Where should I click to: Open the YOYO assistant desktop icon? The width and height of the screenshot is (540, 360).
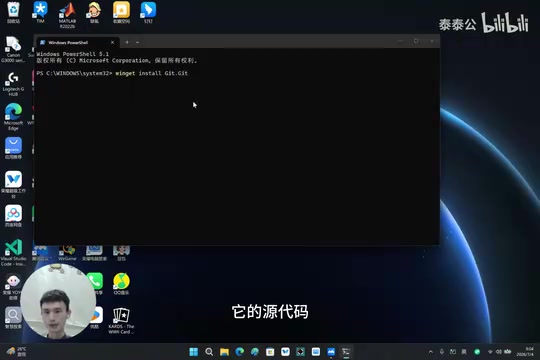[x=13, y=287]
